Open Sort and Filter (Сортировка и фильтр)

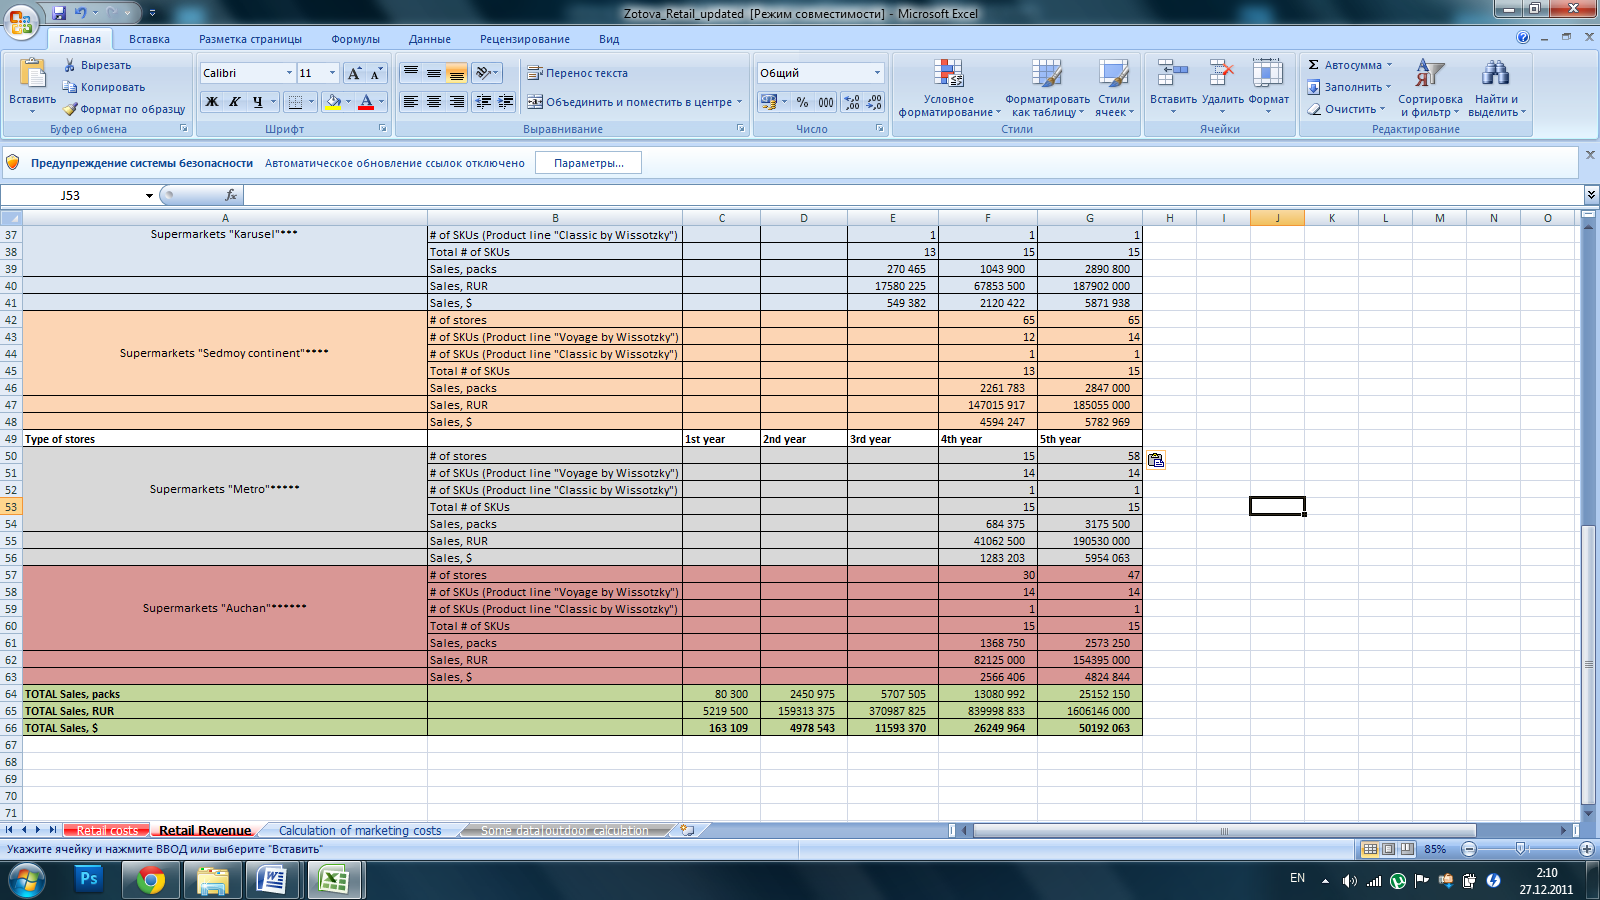tap(1430, 88)
